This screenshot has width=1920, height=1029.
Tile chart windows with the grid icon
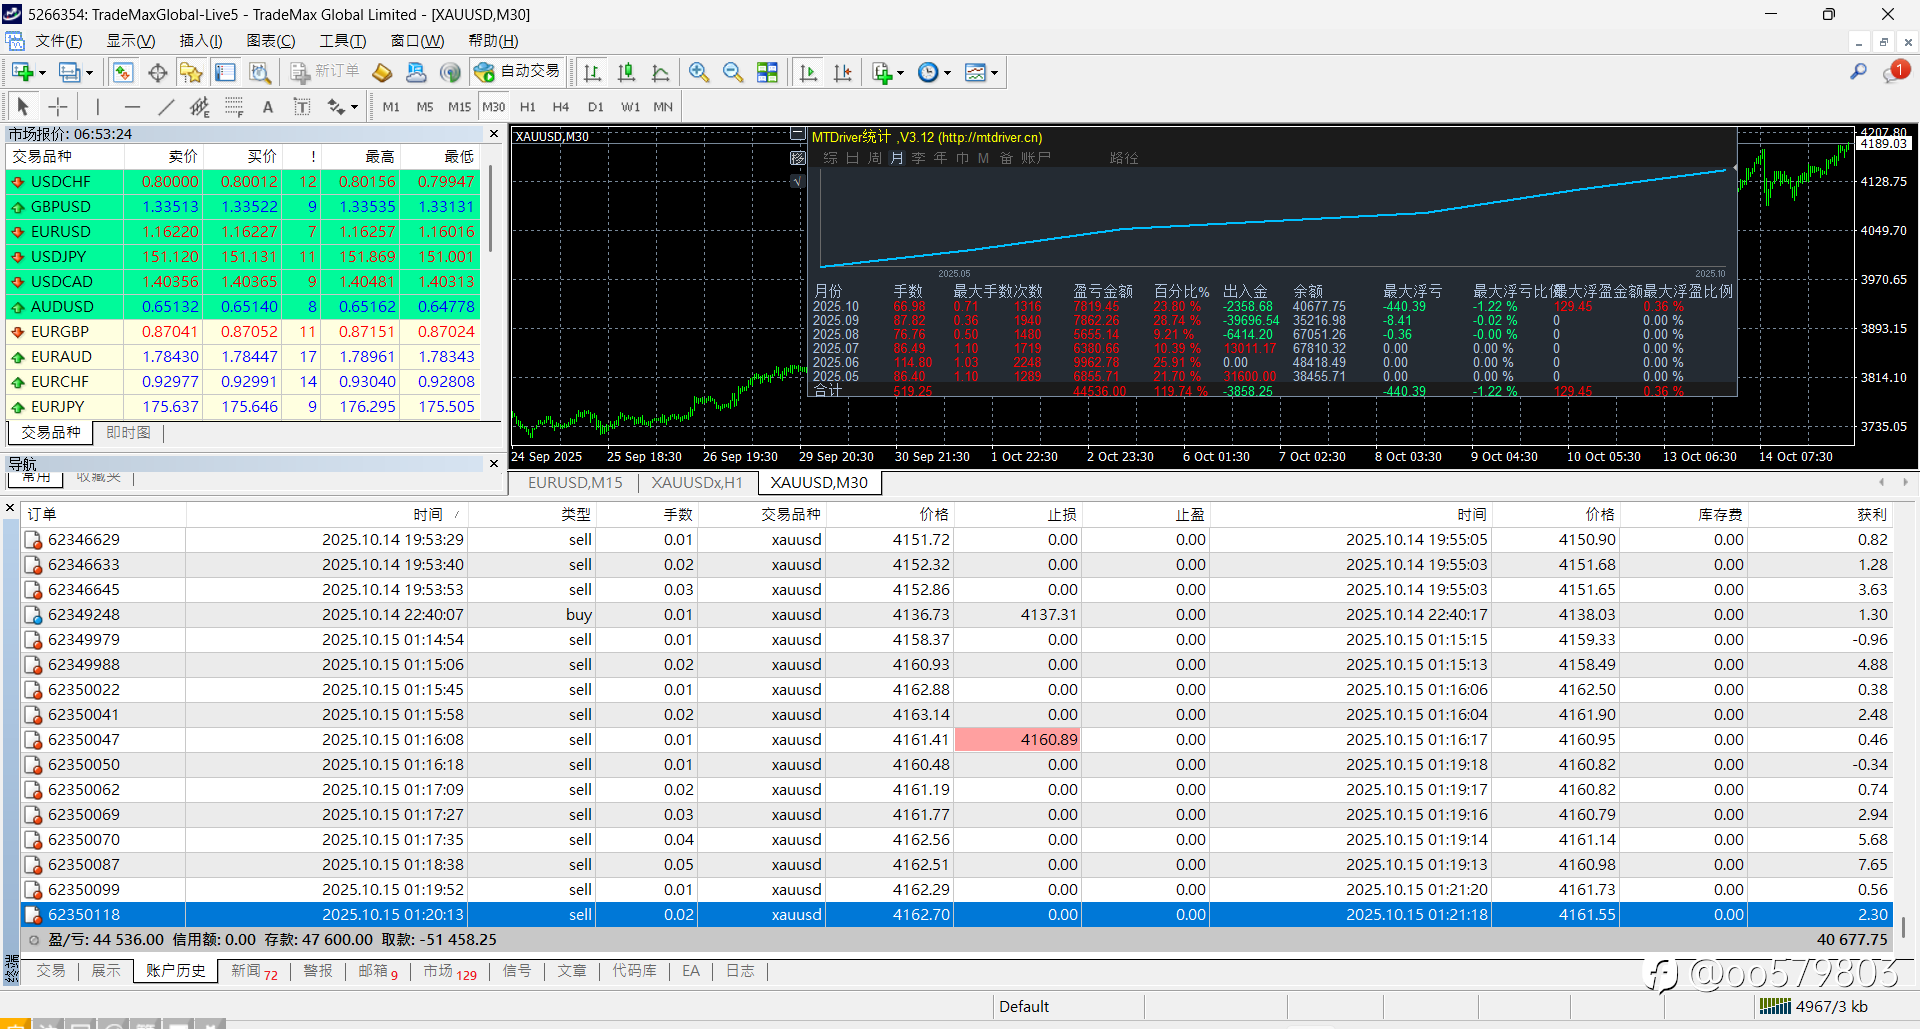tap(767, 73)
